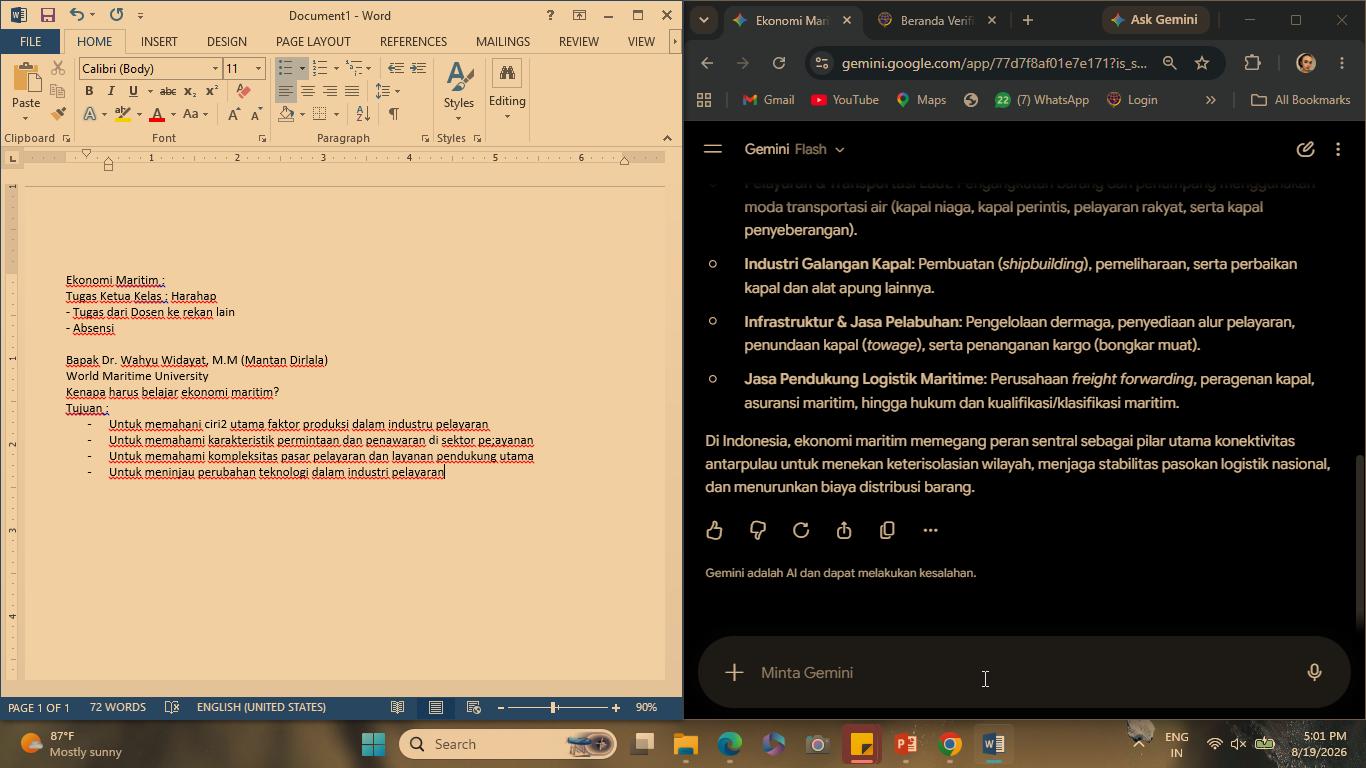Toggle the show paragraph marks pilcrow icon
Viewport: 1366px width, 768px height.
click(x=394, y=114)
